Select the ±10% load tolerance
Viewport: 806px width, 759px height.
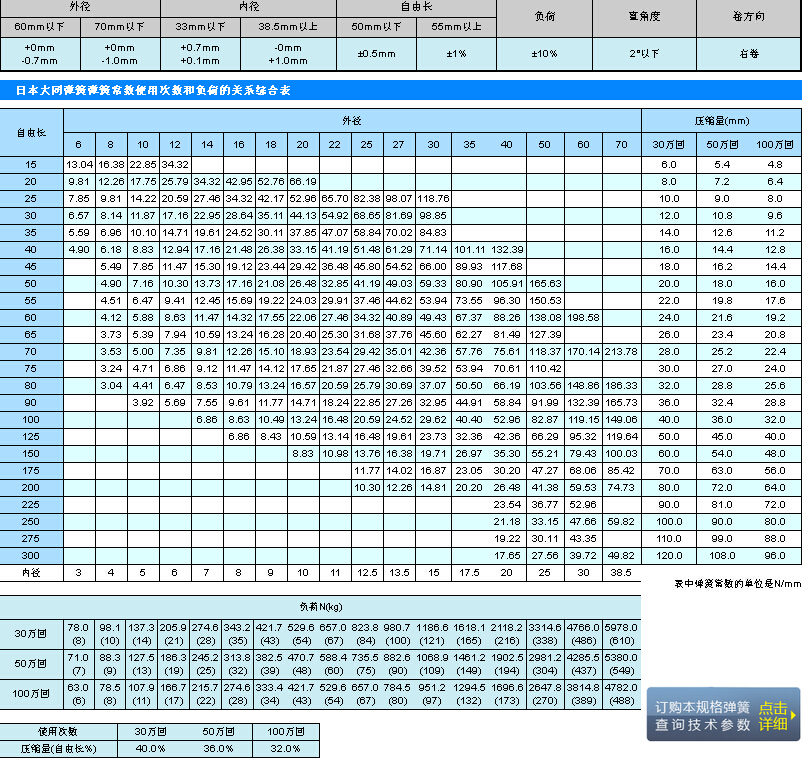[544, 54]
